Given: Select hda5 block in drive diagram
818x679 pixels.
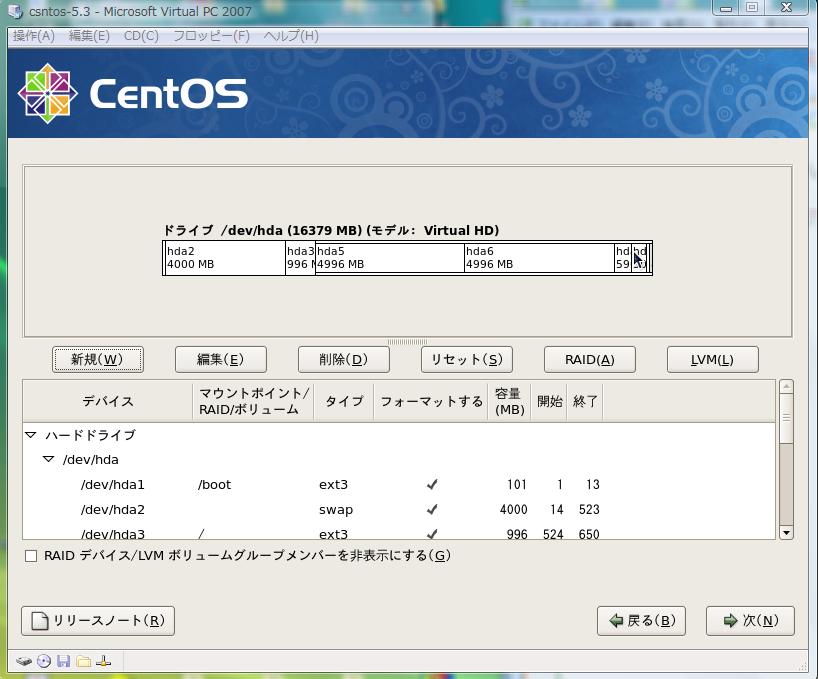Looking at the screenshot, I should (389, 258).
